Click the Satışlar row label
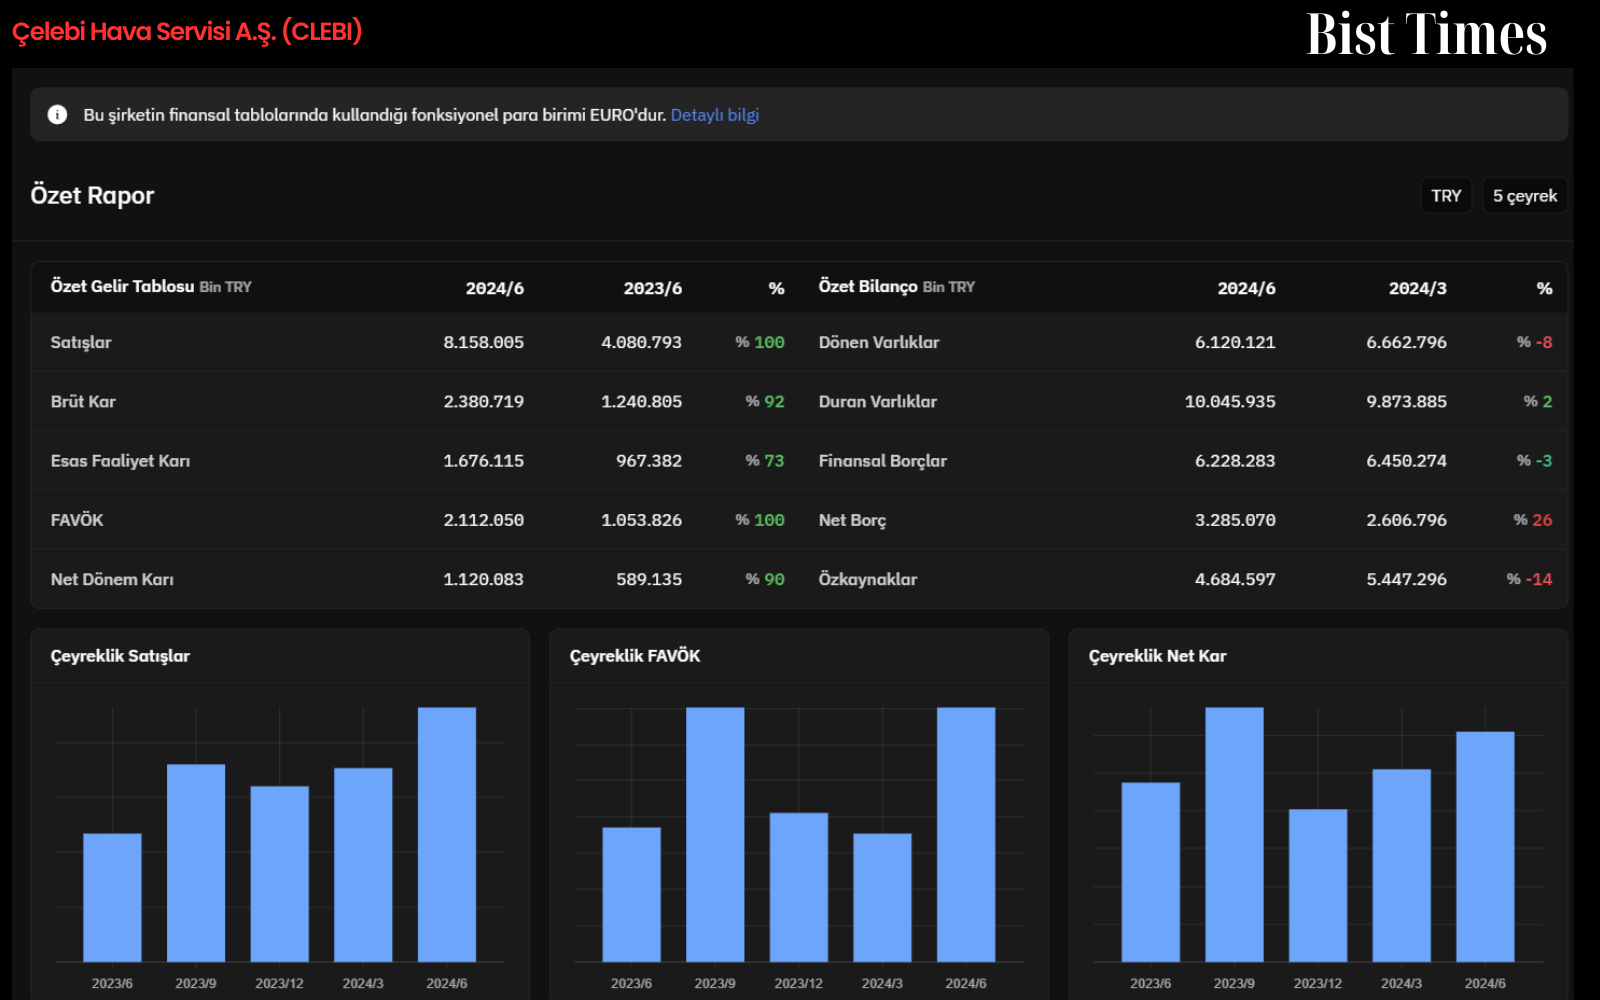The height and width of the screenshot is (1000, 1600). pos(81,342)
